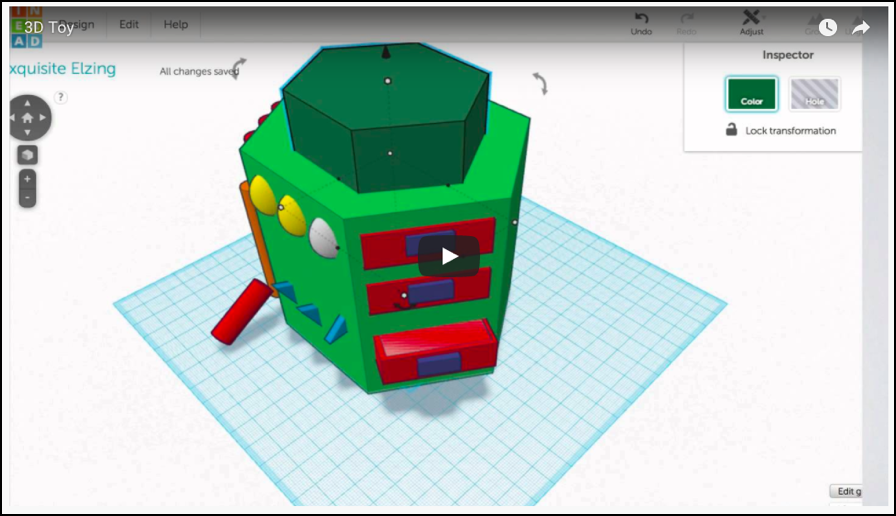
Task: Orbit view left with left arrow
Action: click(12, 118)
